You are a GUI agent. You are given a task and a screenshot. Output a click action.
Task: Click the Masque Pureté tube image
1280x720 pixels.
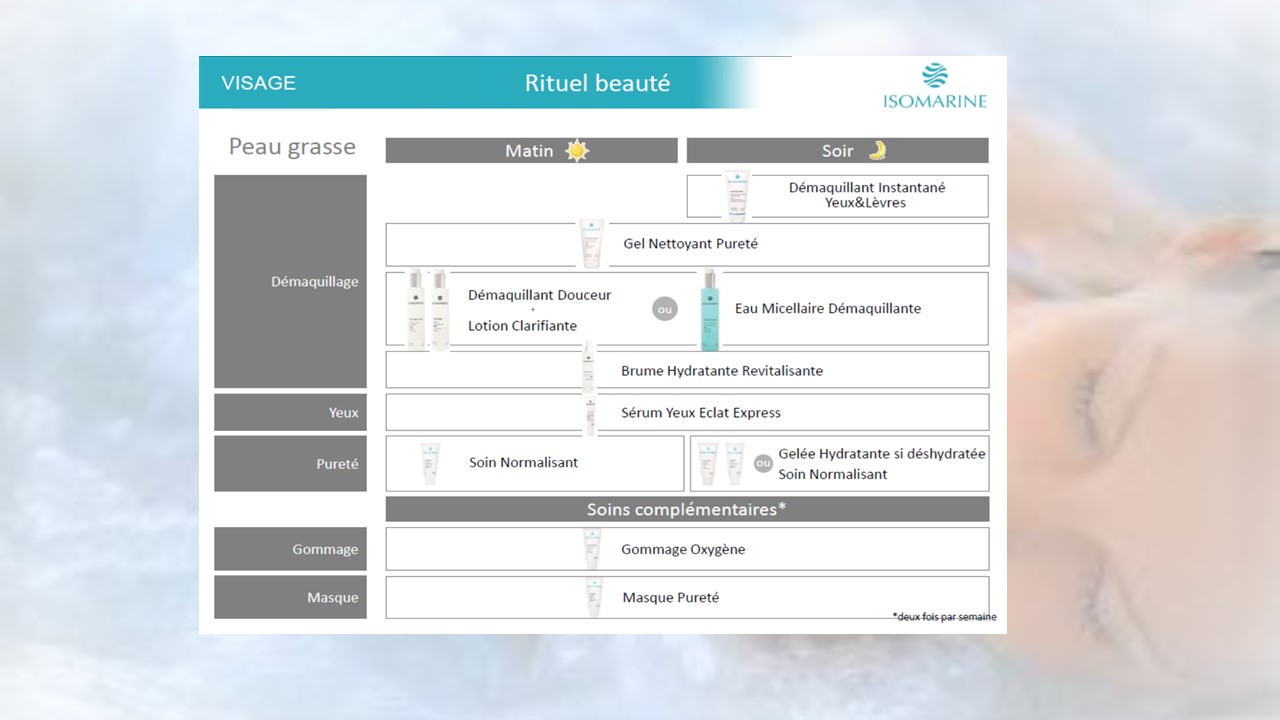(x=594, y=597)
